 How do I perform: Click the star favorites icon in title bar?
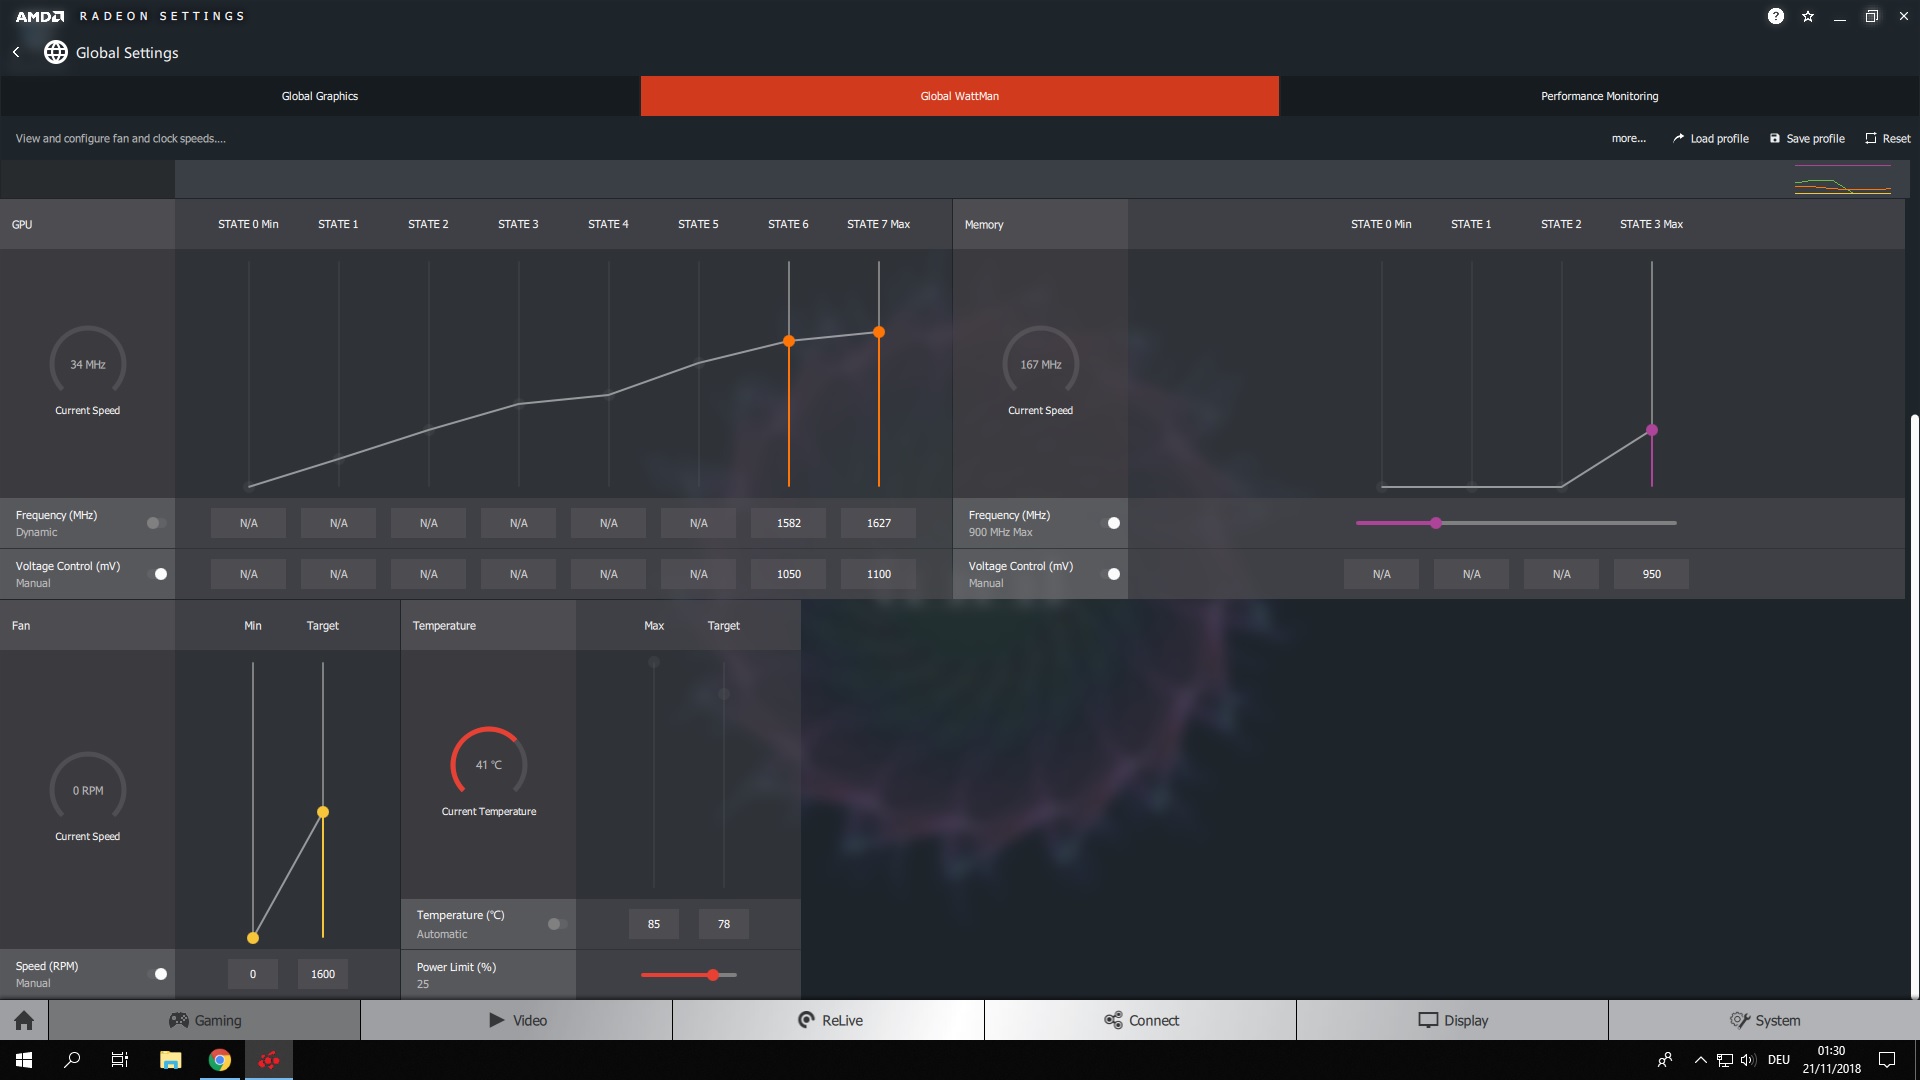(x=1808, y=16)
